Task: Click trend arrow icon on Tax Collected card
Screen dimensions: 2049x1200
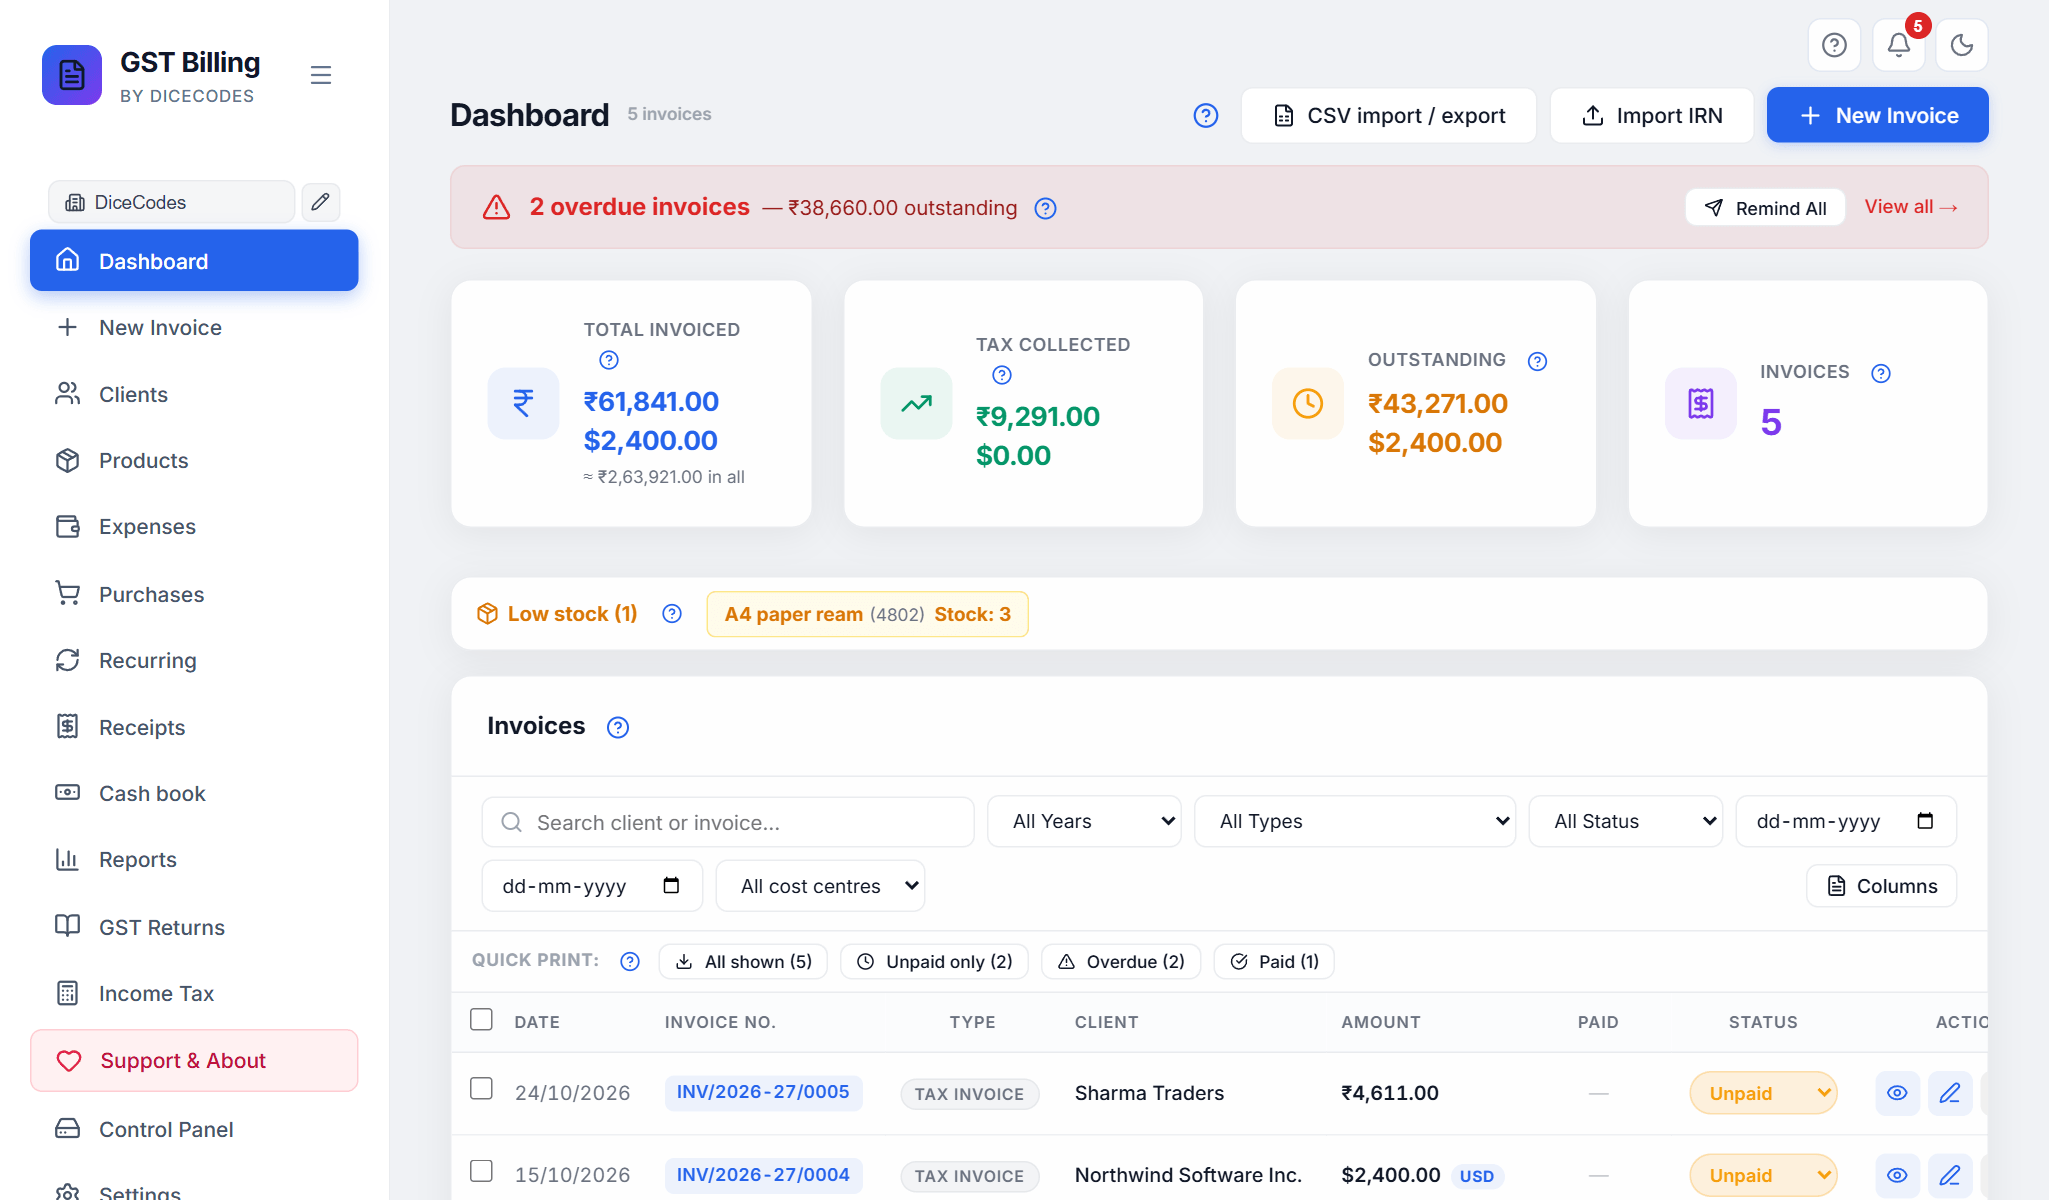Action: pos(916,403)
